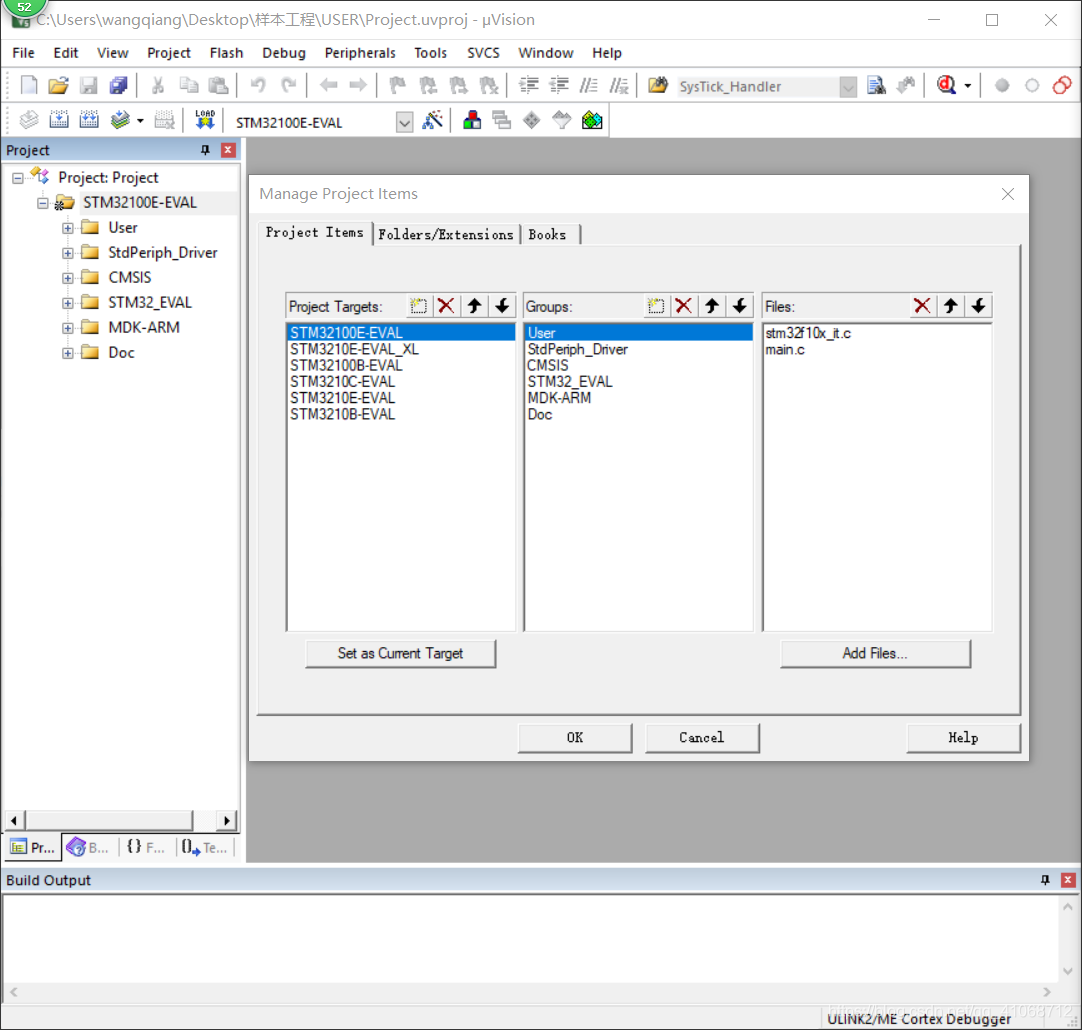
Task: Click Enable/Disable Breakpoint circle icon
Action: pos(1031,85)
